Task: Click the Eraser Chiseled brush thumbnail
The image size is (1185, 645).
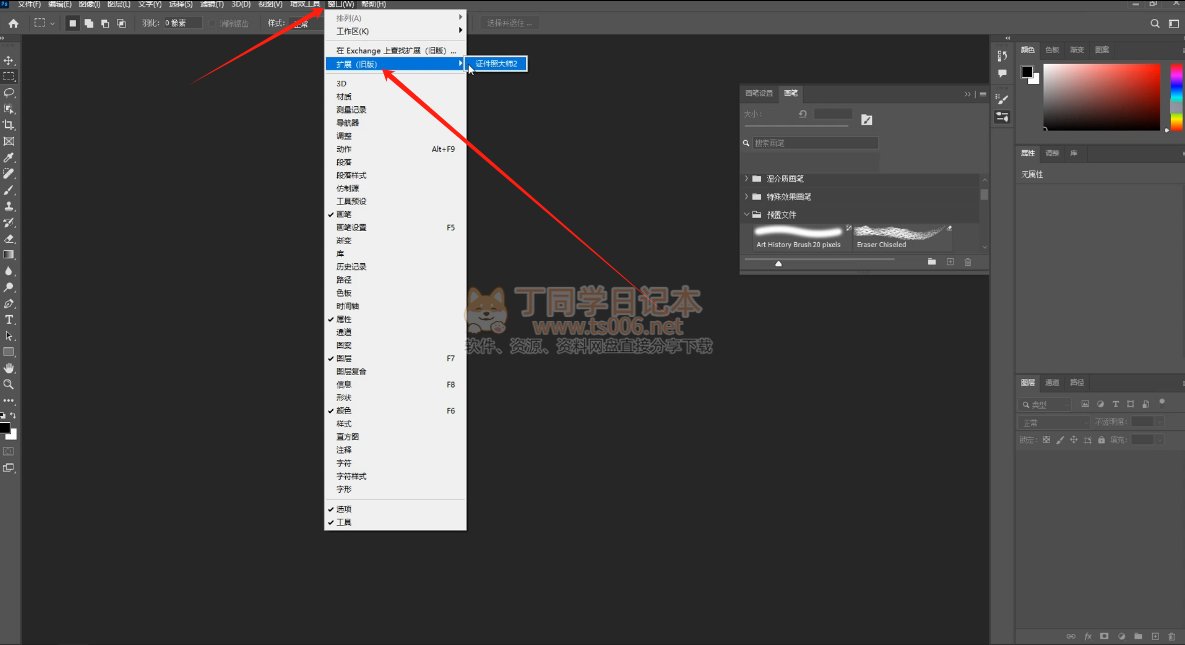Action: pos(903,237)
